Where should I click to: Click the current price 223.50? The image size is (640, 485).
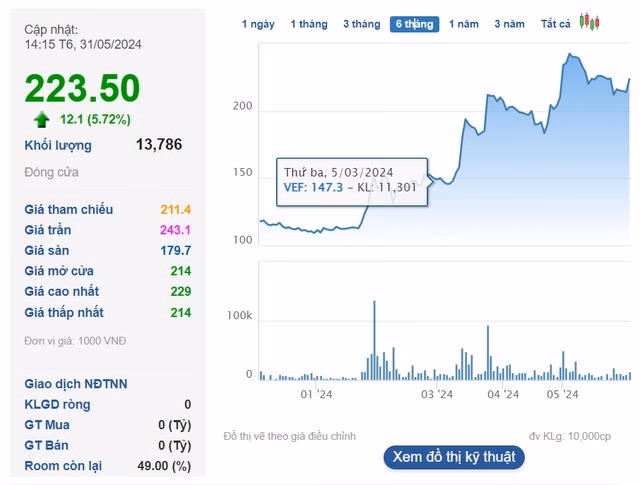83,89
